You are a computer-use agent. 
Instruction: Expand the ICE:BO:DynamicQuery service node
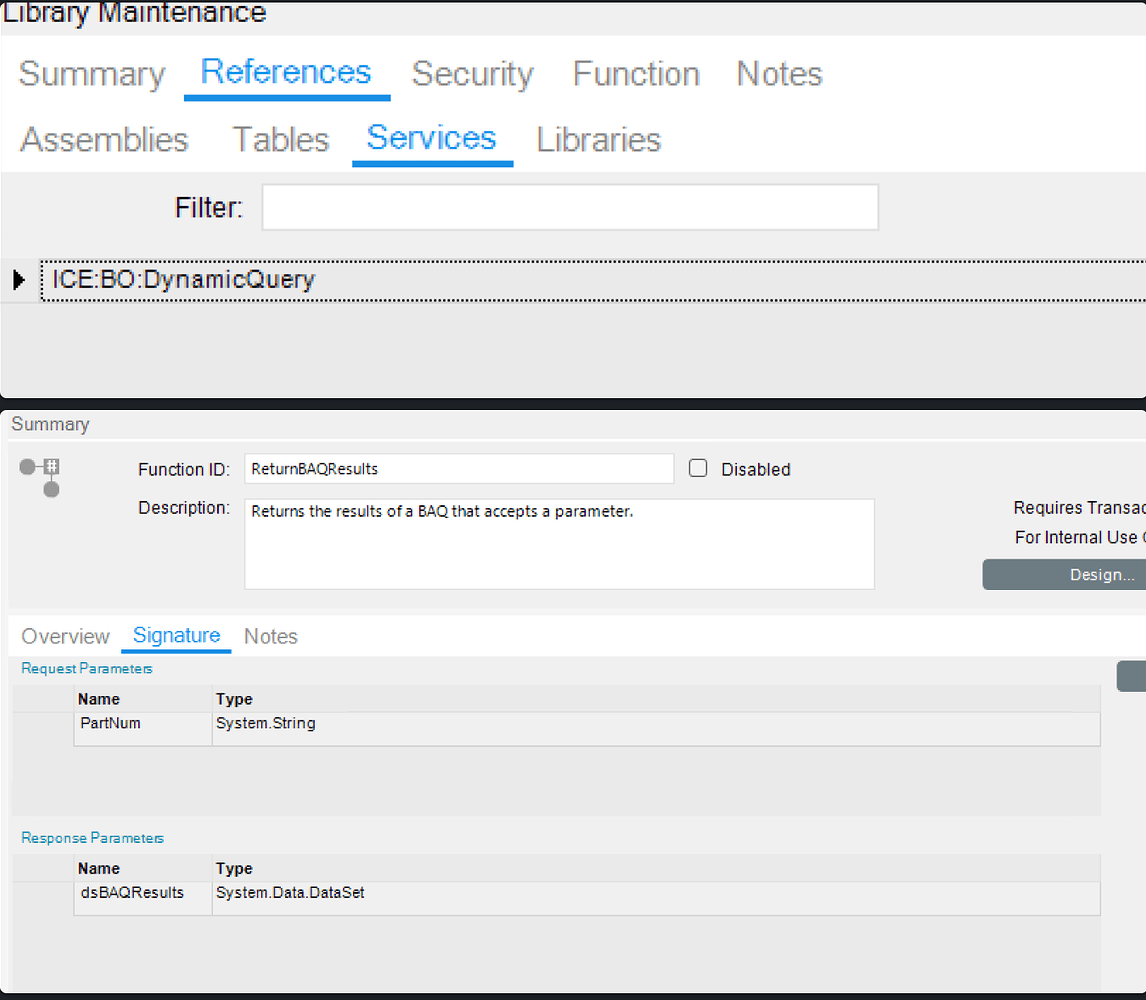[x=17, y=280]
